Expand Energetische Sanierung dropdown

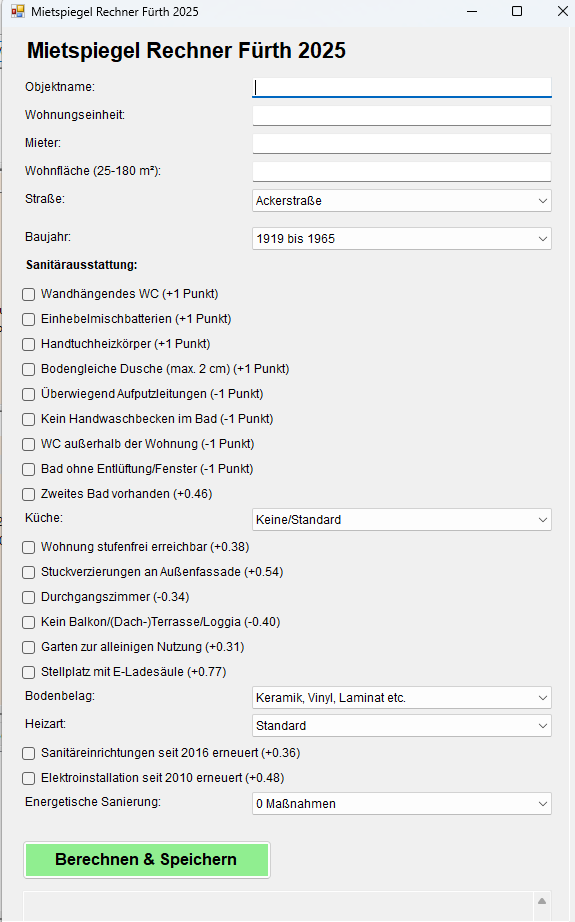pos(402,804)
